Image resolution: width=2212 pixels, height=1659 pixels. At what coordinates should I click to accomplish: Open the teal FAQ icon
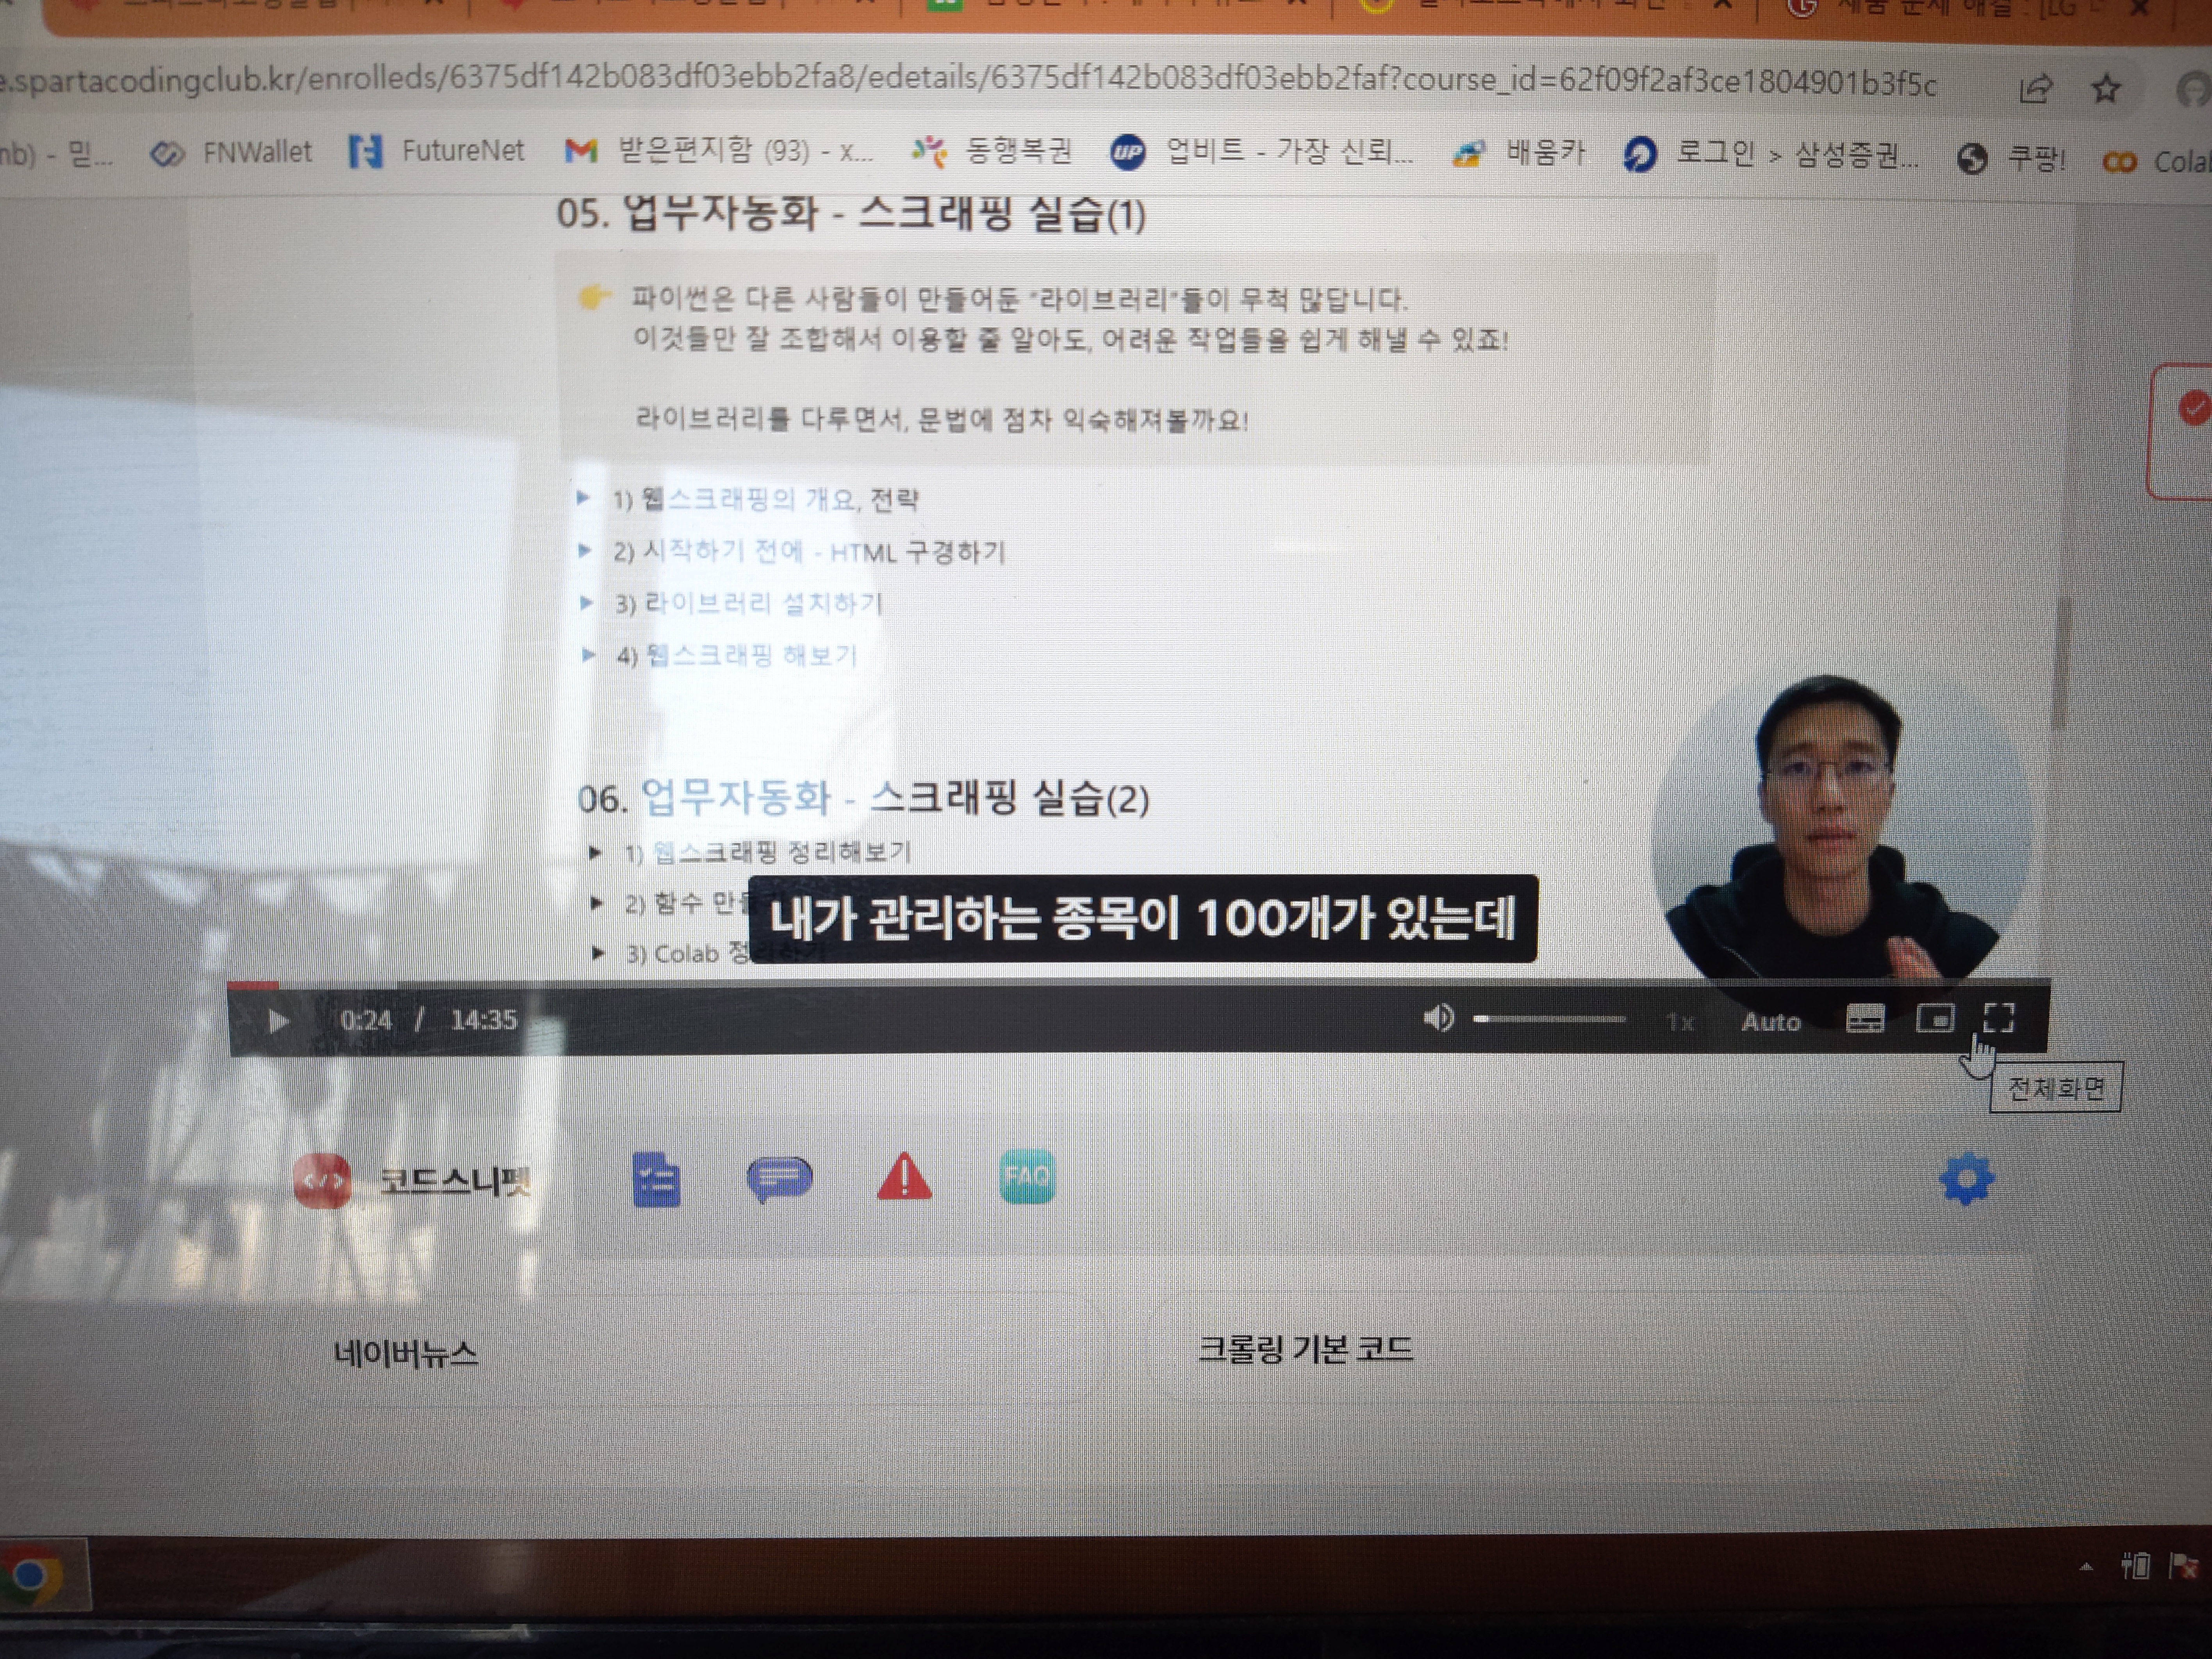point(1027,1177)
